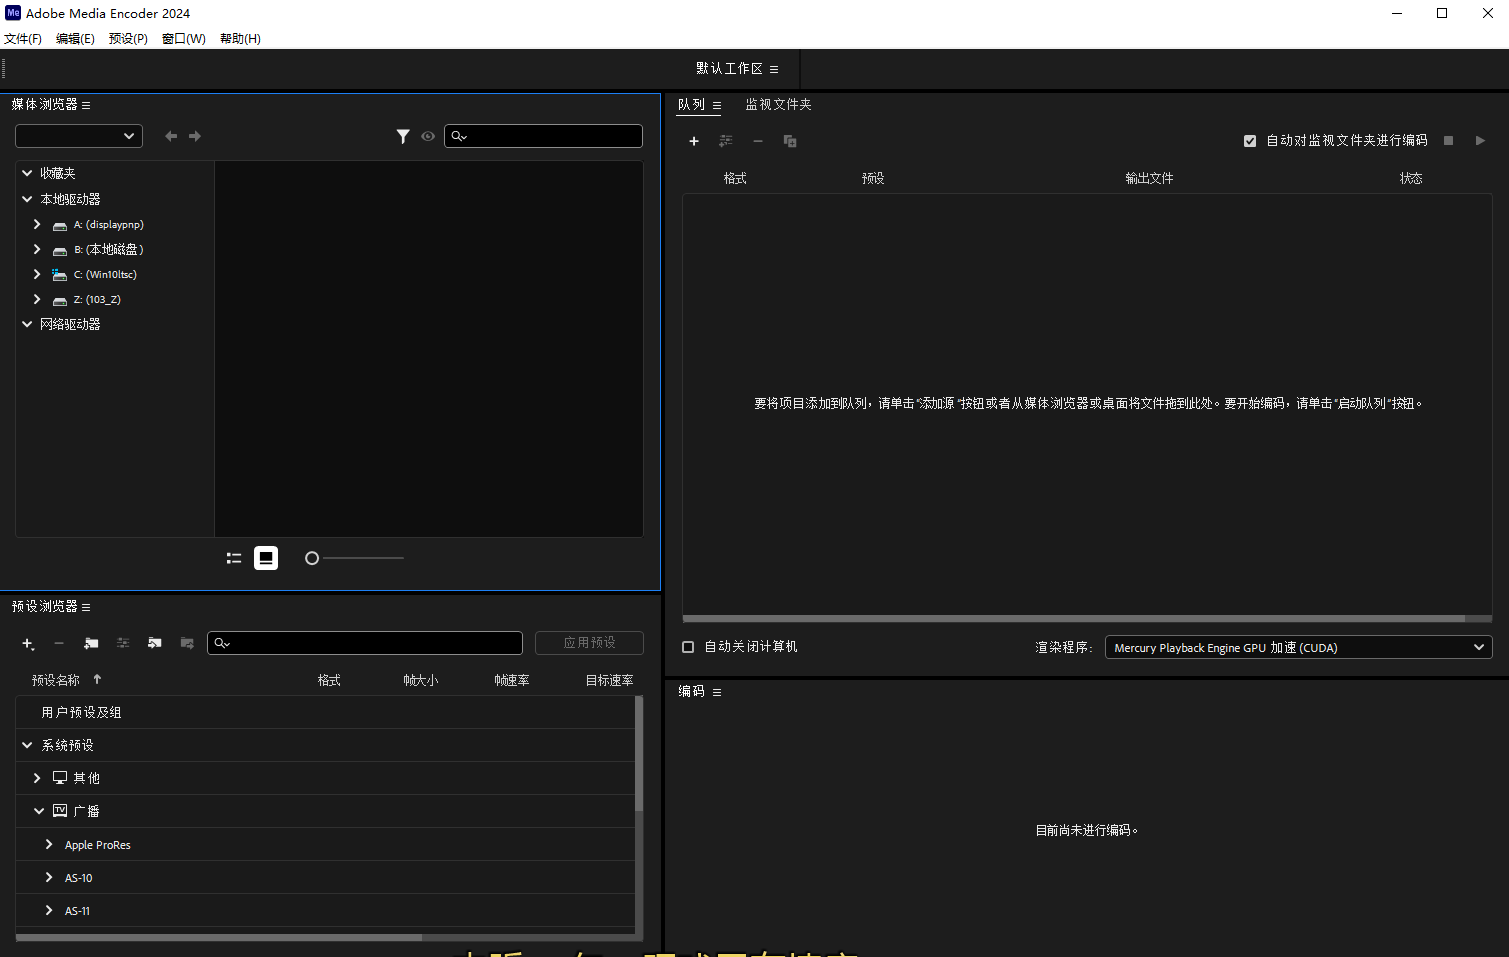Expand the Z: (103_Z) drive

(37, 299)
